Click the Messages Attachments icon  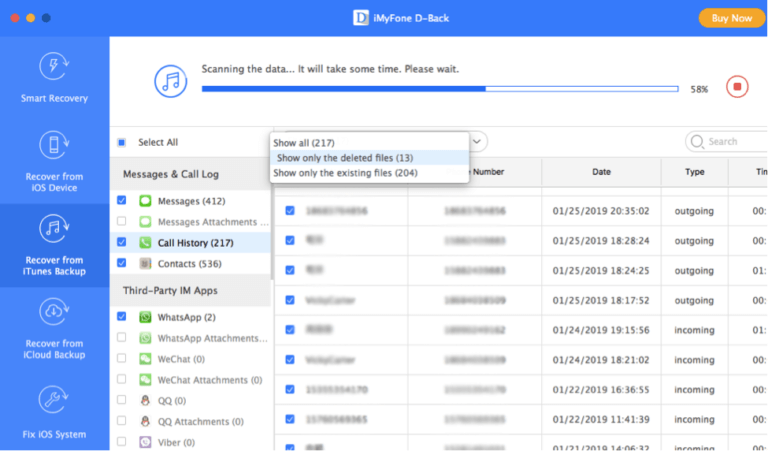click(x=145, y=222)
